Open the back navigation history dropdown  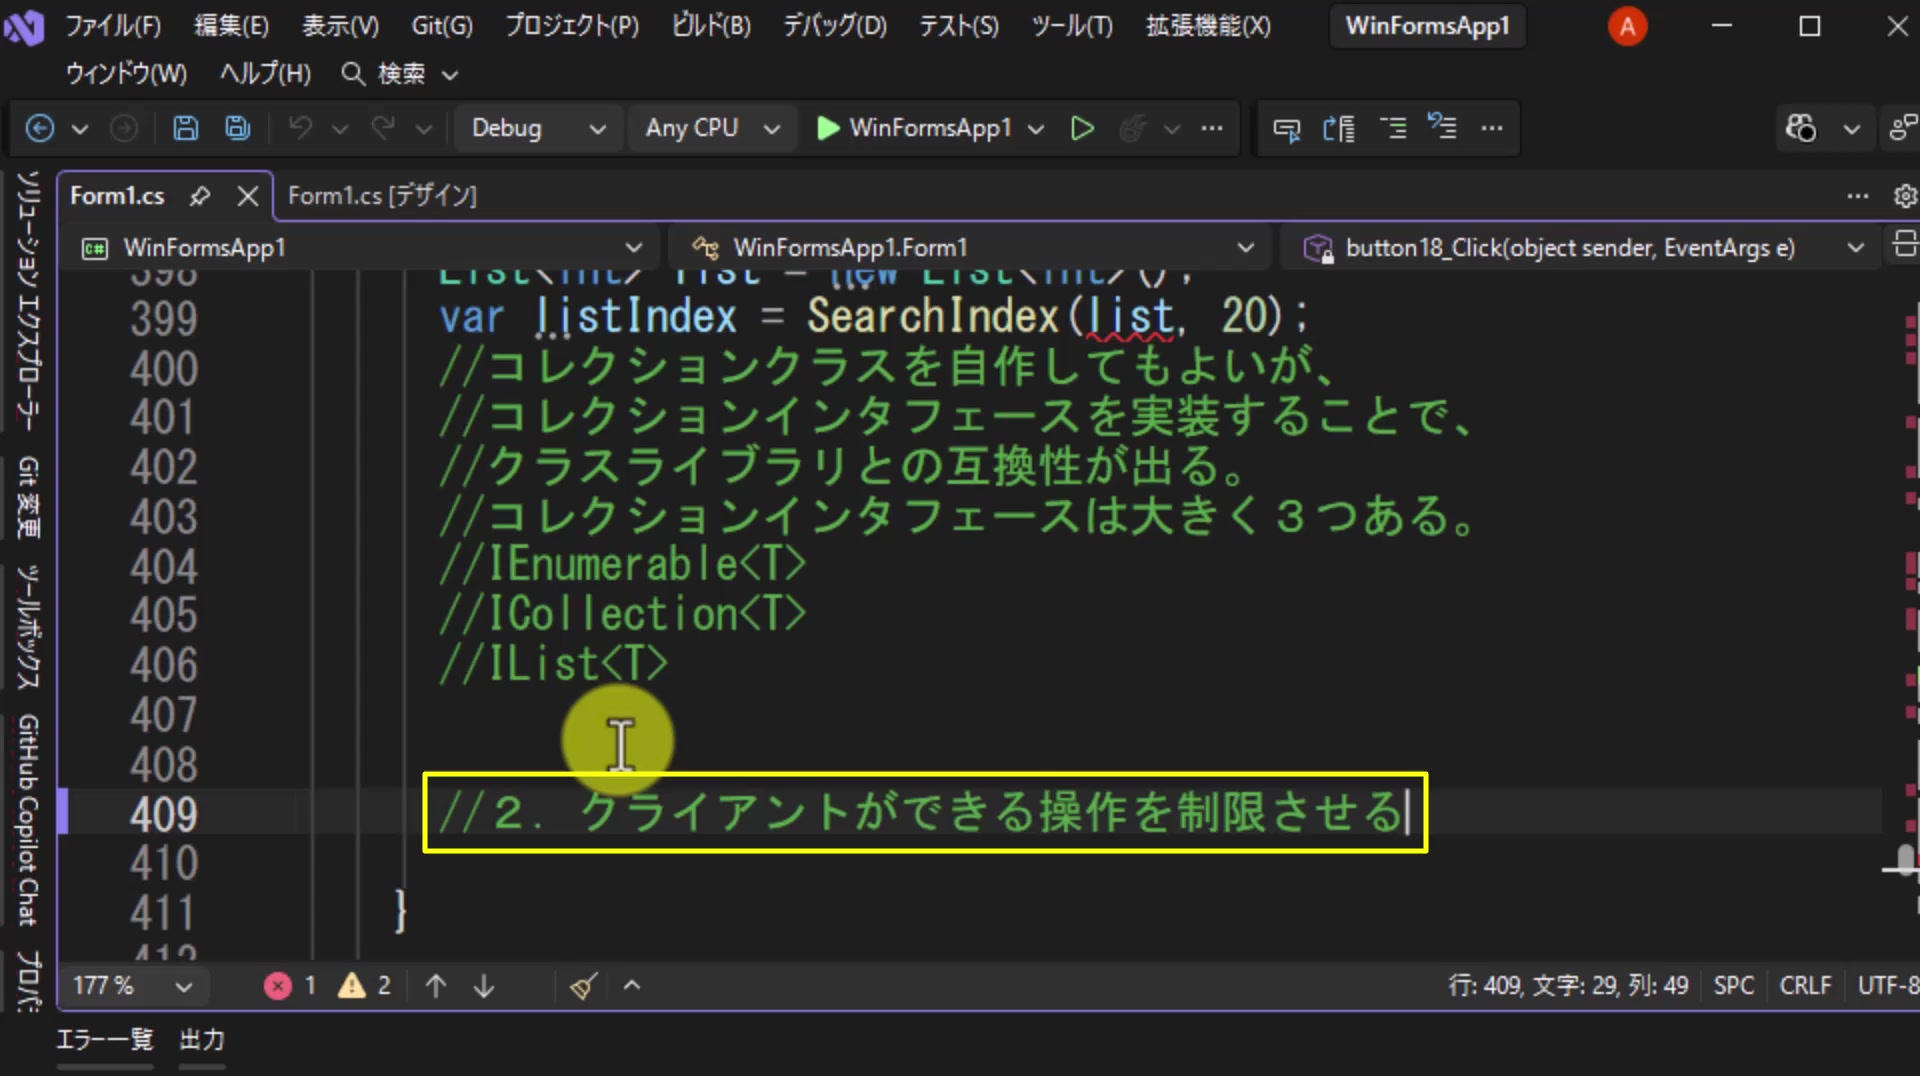pos(80,129)
